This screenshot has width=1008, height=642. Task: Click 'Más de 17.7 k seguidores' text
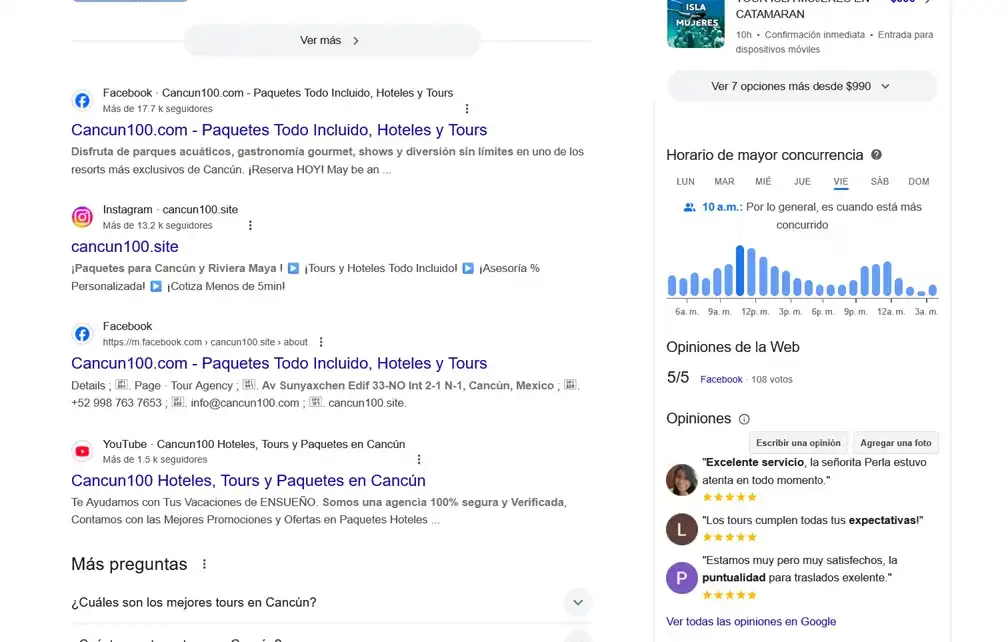158,109
